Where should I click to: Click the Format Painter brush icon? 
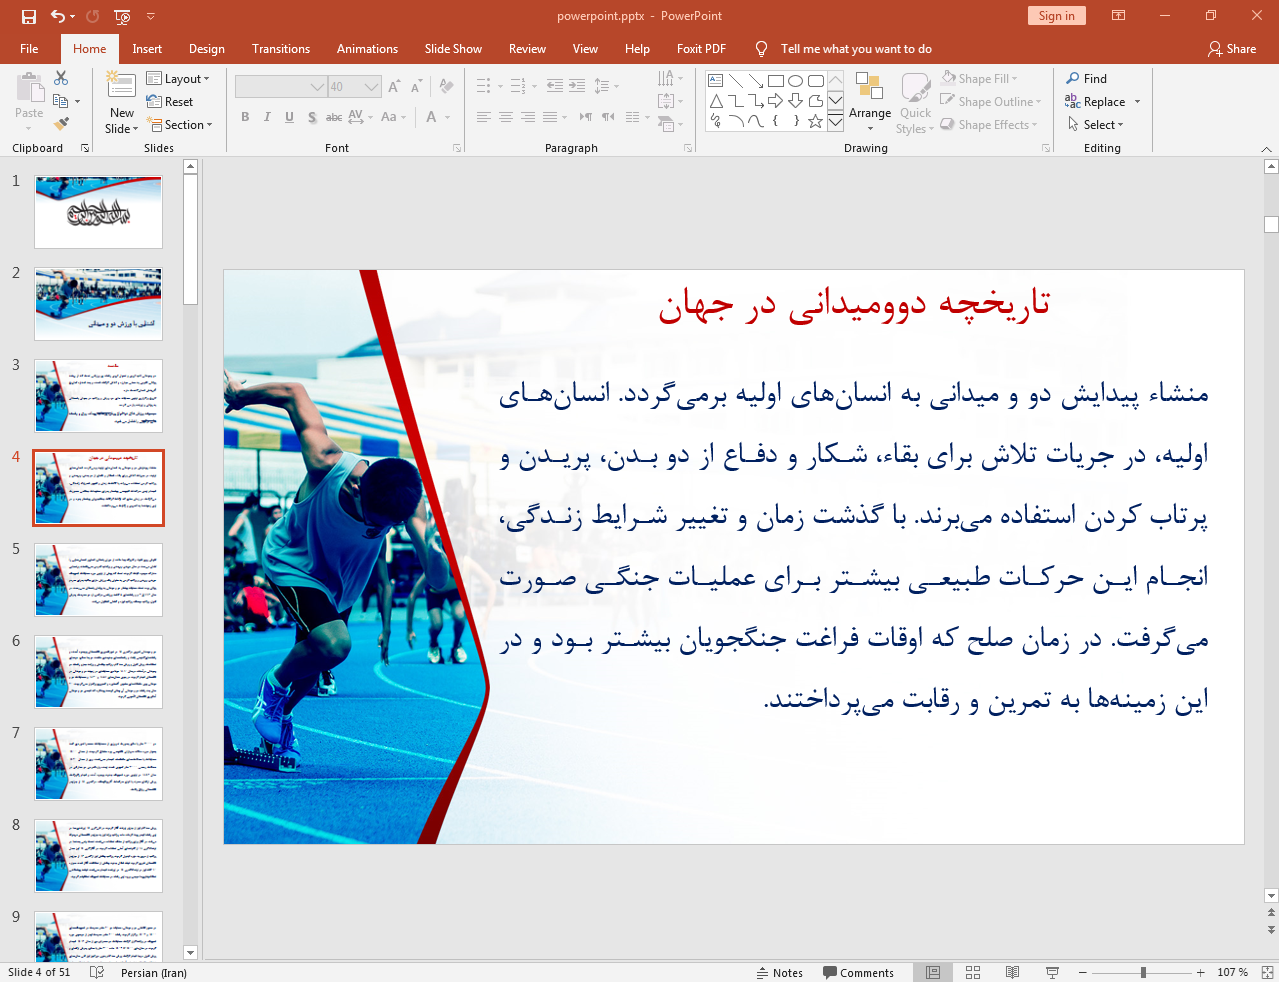tap(61, 124)
